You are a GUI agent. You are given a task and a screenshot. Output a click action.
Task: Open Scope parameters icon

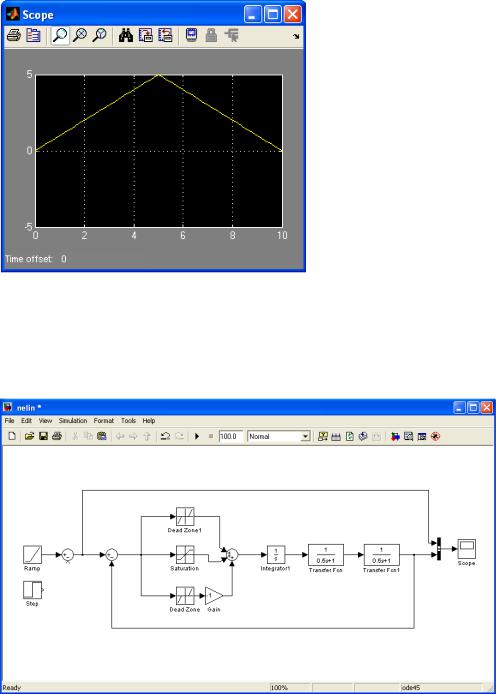click(33, 35)
